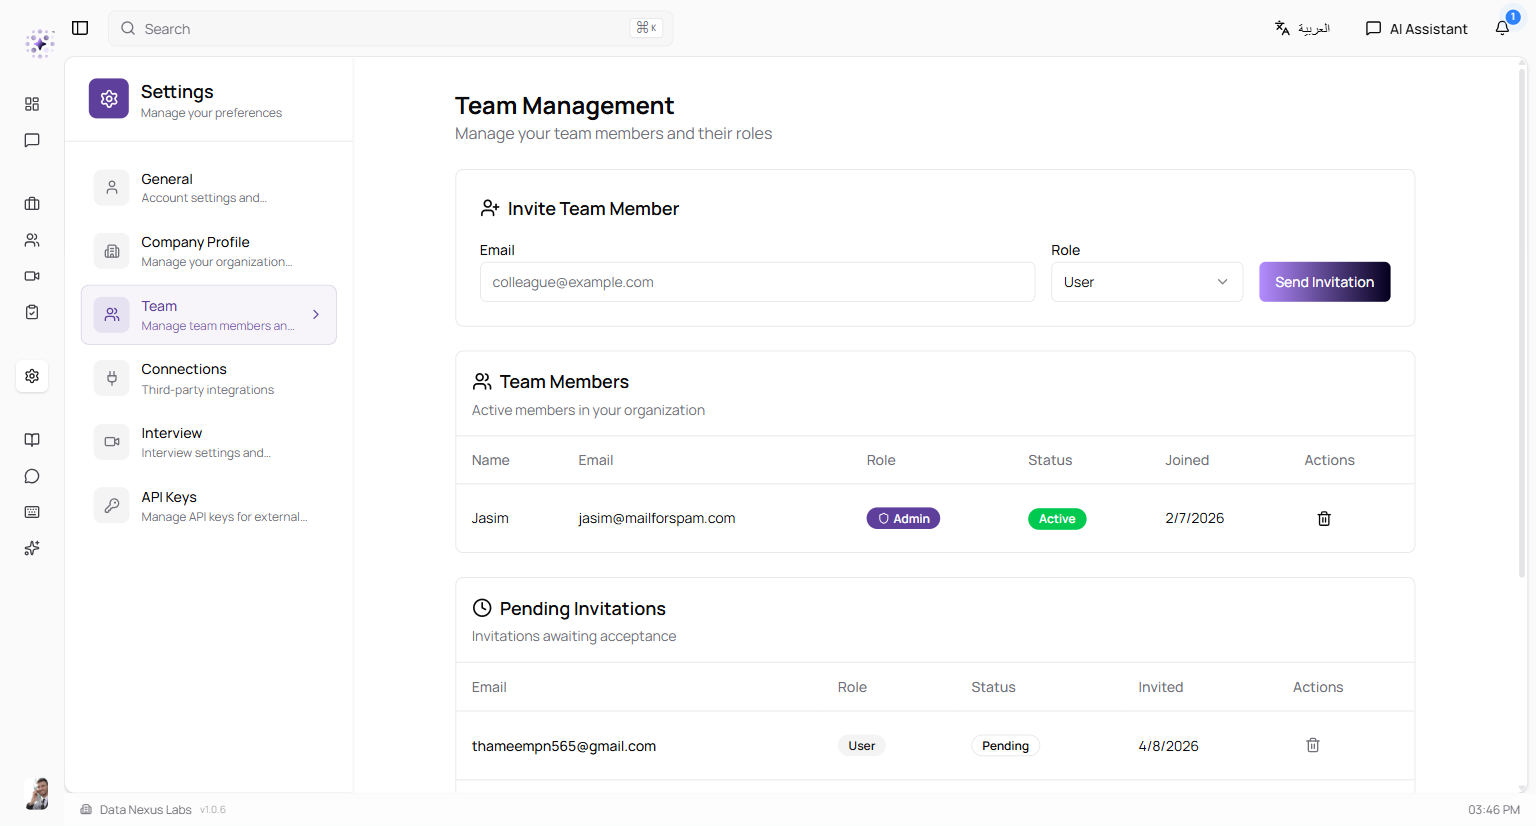Screen dimensions: 1536x826
Task: Toggle the sidebar panel icon
Action: click(x=80, y=28)
